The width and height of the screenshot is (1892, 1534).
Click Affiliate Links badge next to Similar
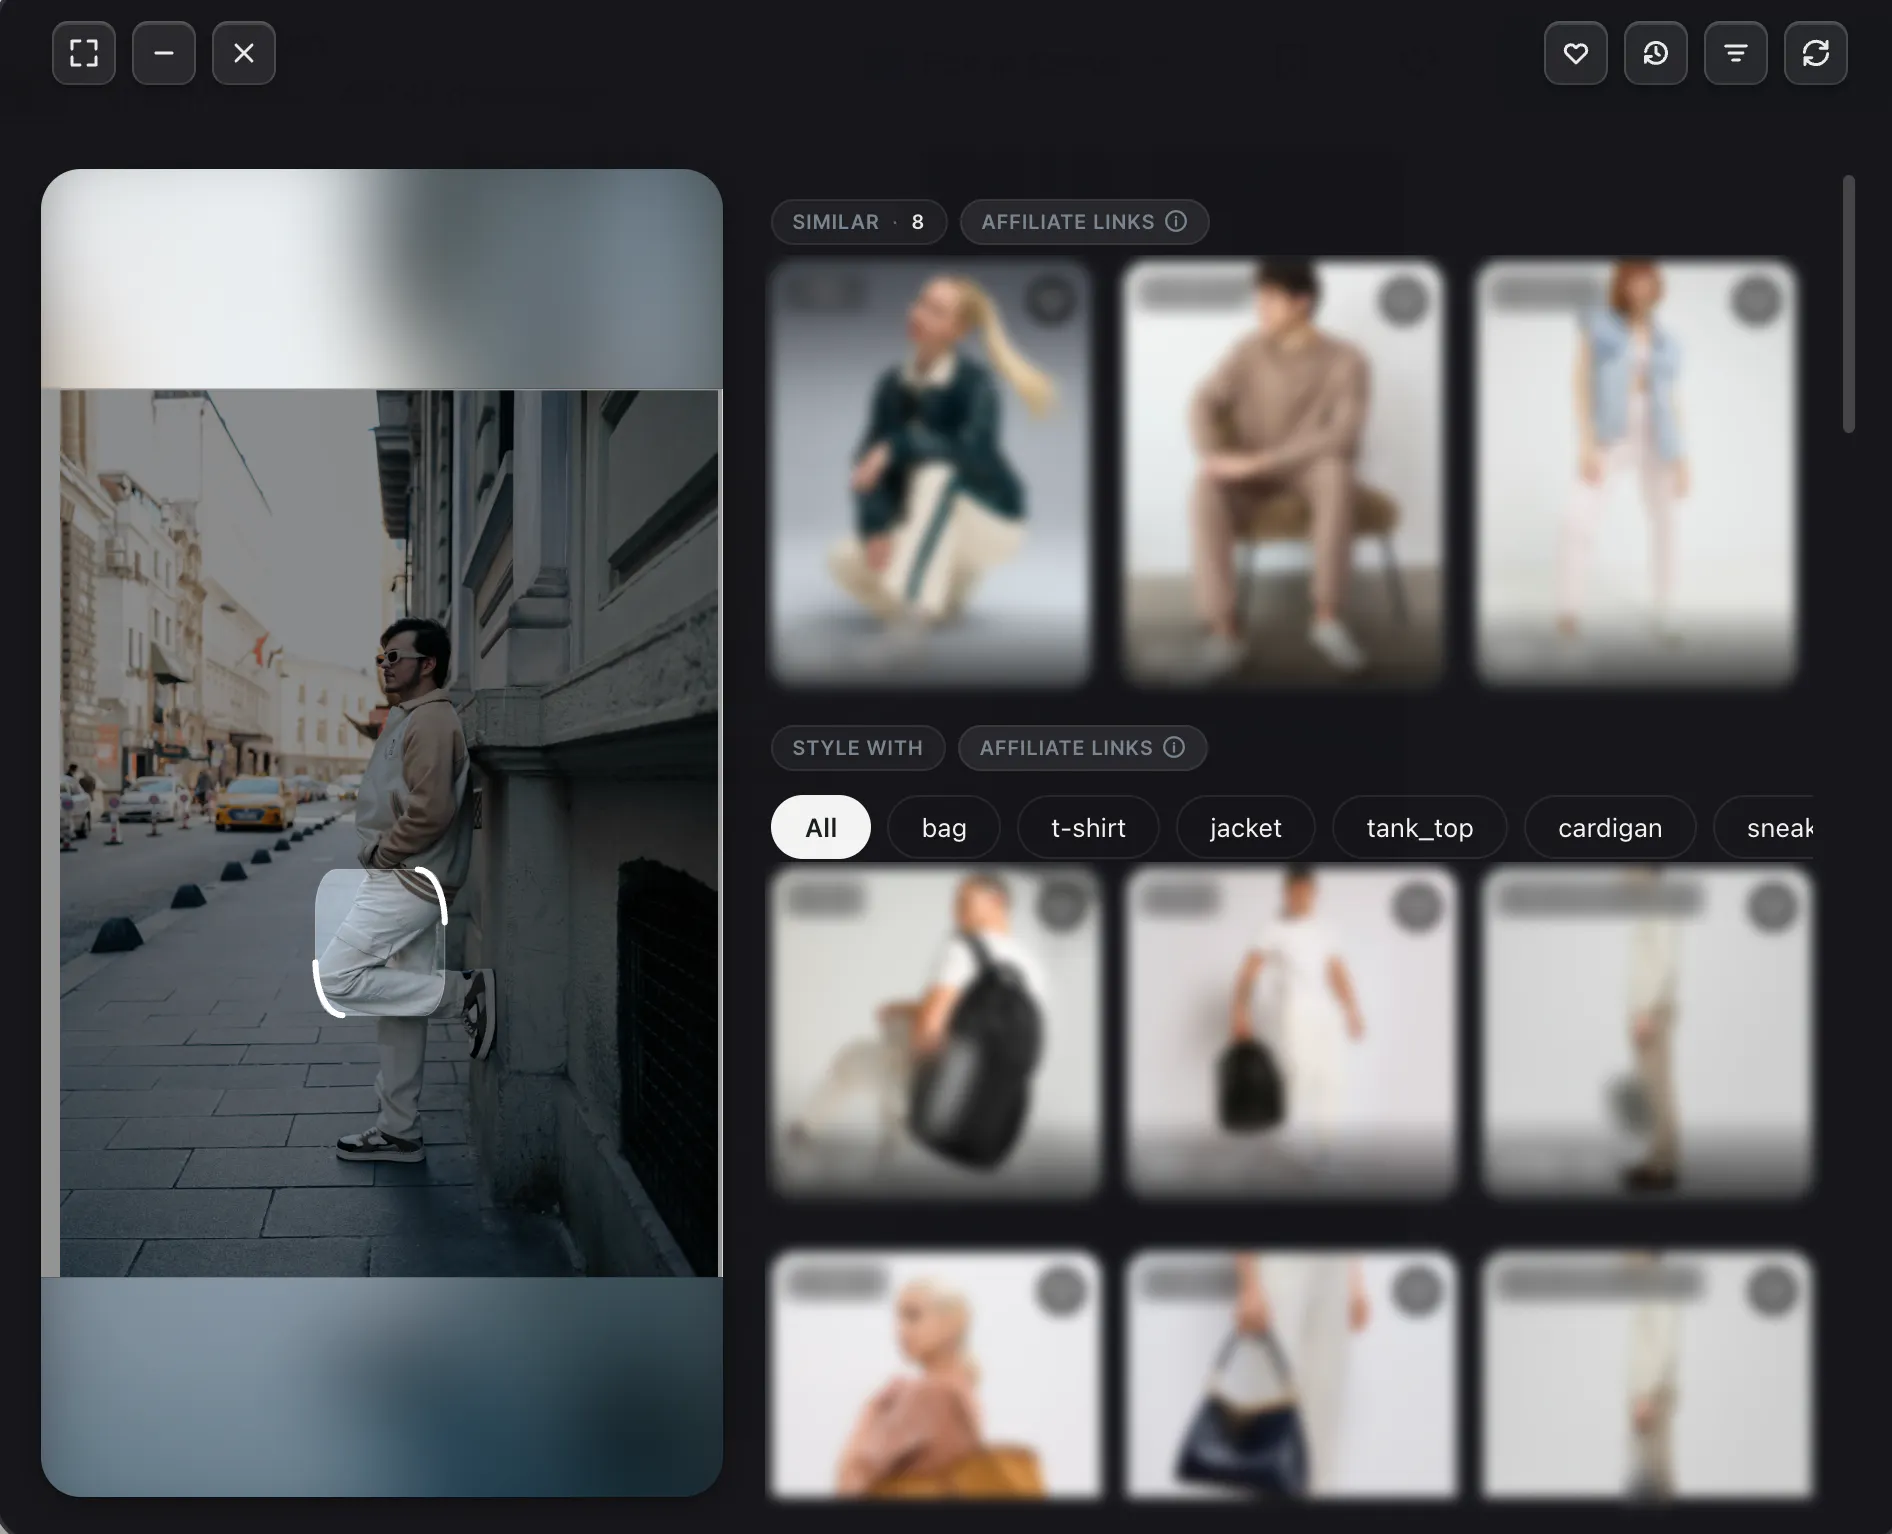[x=1084, y=222]
